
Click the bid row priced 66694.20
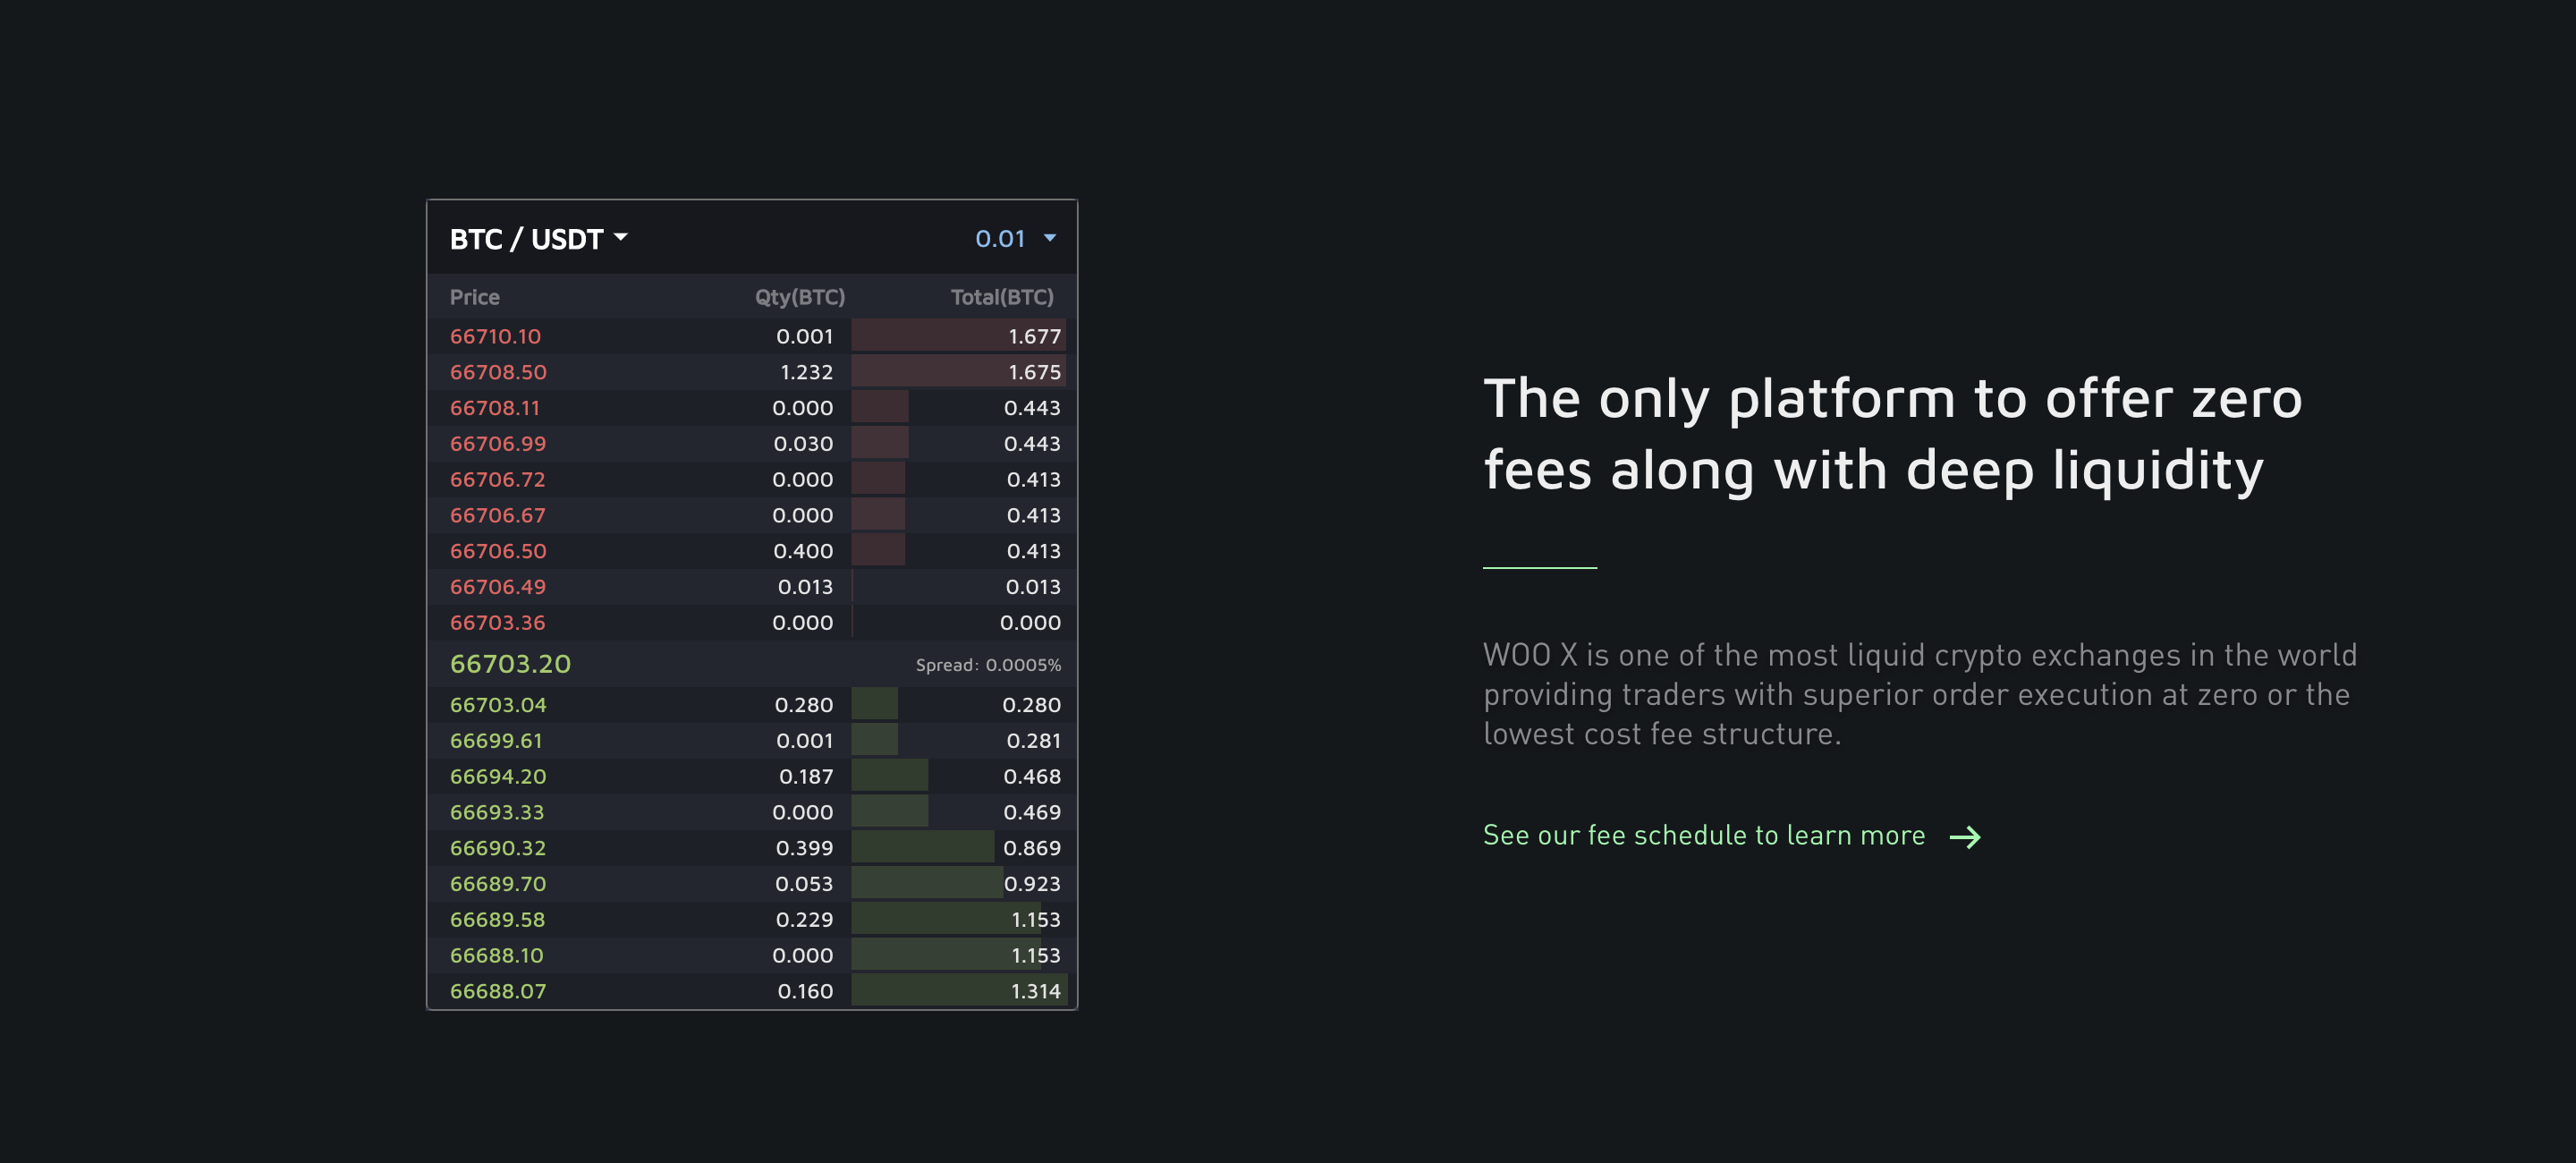click(x=498, y=776)
